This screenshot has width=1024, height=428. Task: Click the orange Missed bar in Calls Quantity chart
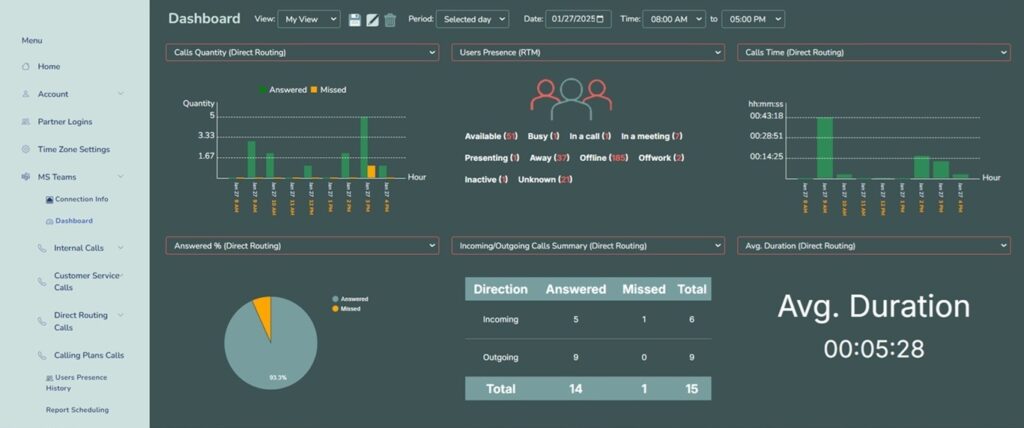tap(371, 172)
